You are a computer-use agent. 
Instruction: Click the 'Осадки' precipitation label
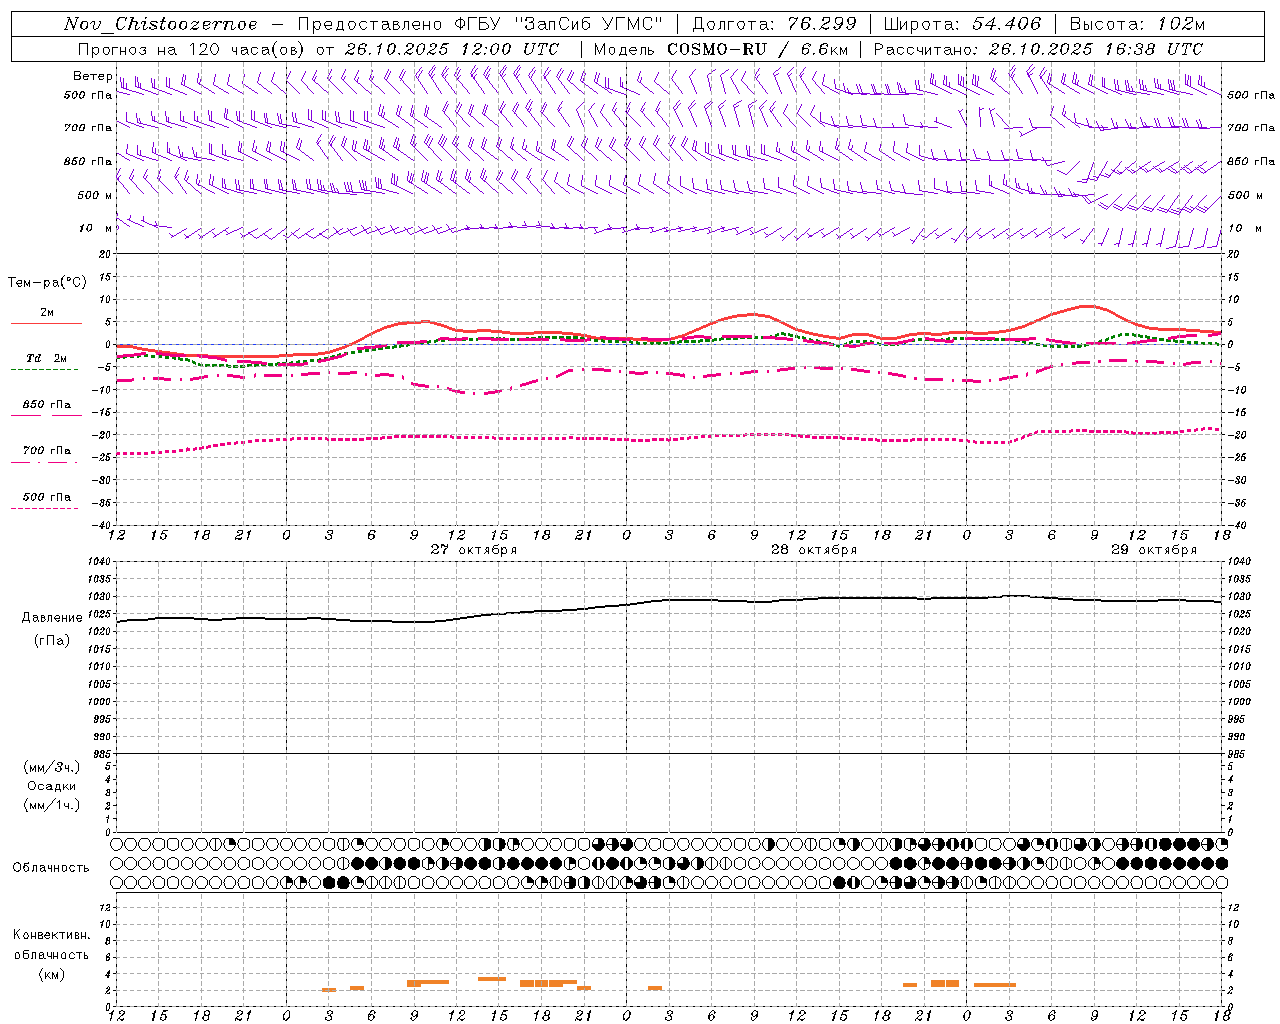(52, 786)
